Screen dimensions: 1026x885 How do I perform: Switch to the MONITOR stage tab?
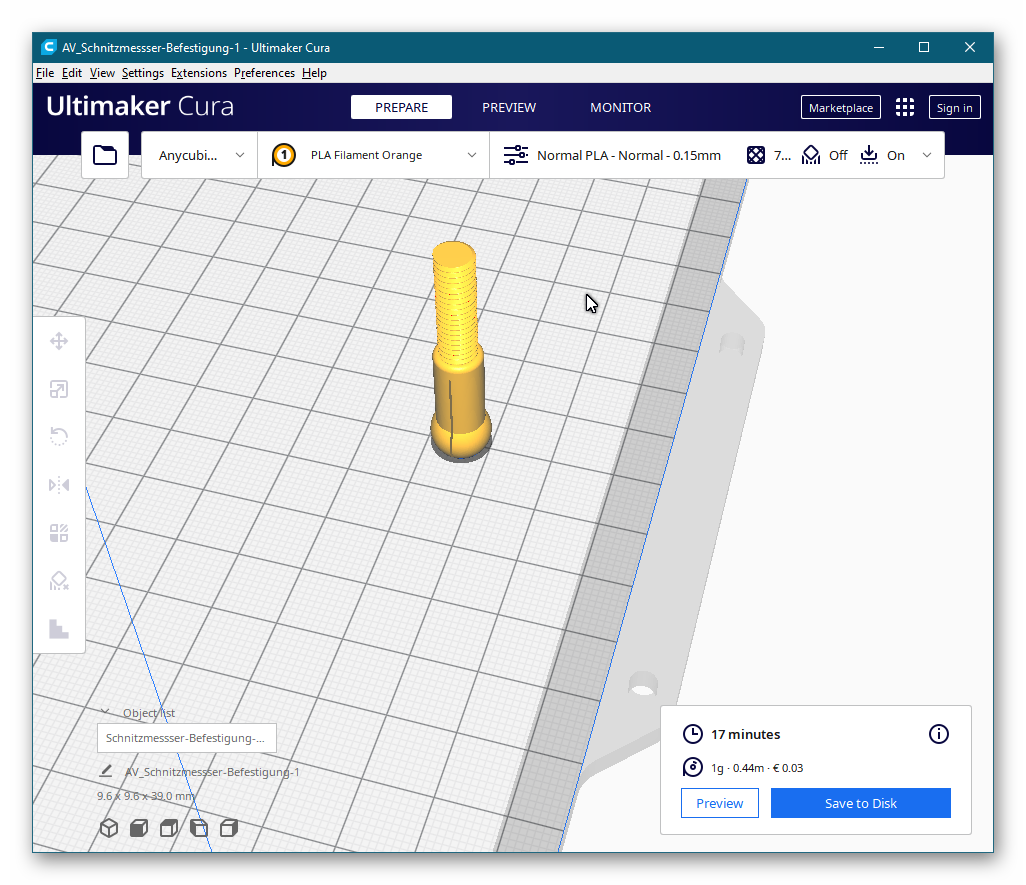coord(620,107)
